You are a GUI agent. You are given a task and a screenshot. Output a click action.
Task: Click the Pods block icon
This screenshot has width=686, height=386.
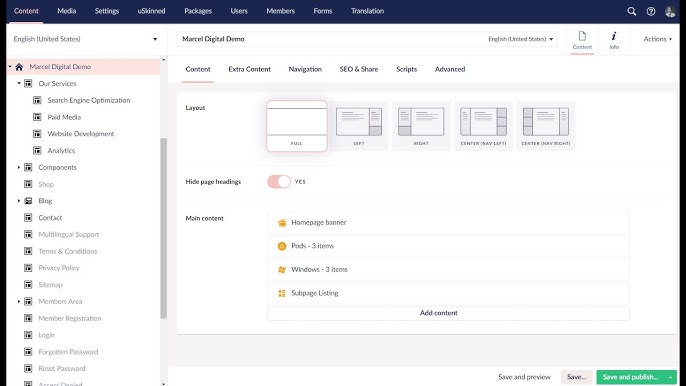pyautogui.click(x=282, y=246)
